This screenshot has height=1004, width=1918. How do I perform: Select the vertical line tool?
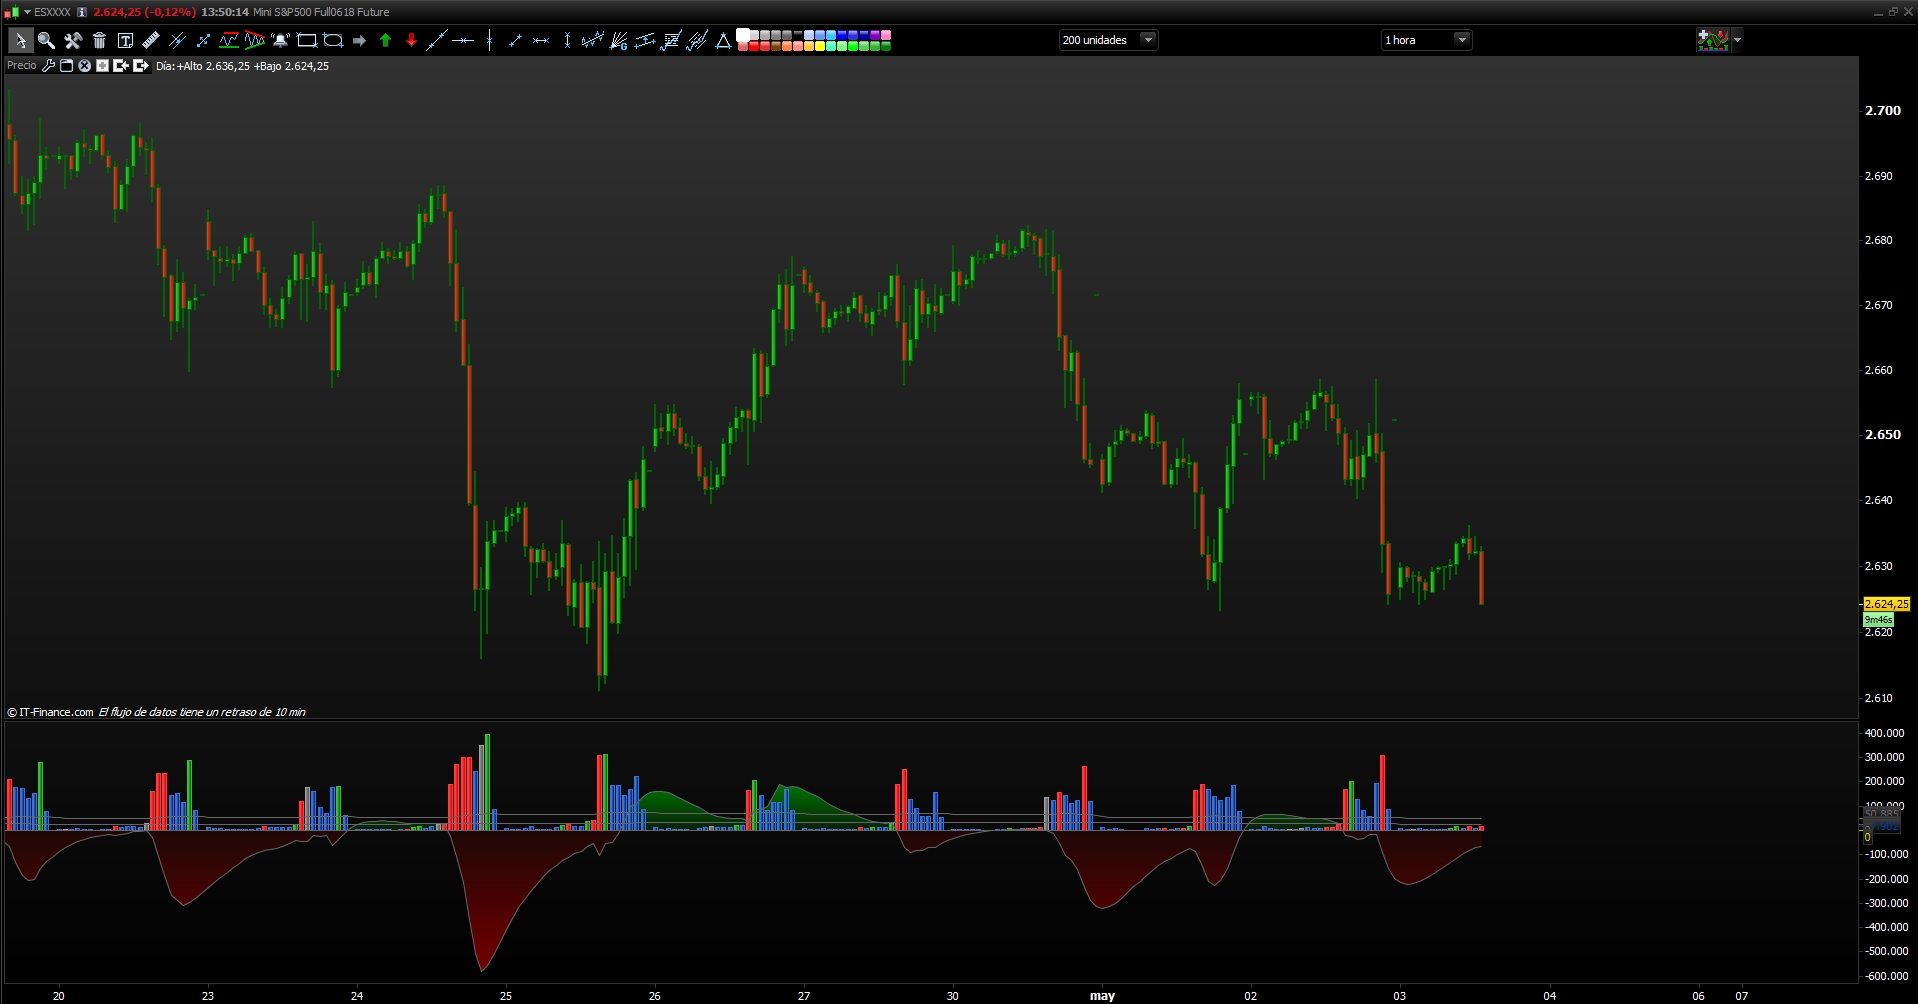[489, 40]
